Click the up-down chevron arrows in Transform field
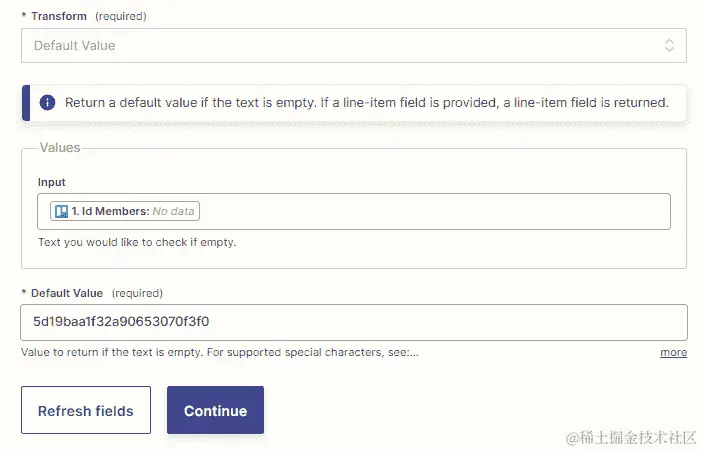702x451 pixels. pos(669,45)
